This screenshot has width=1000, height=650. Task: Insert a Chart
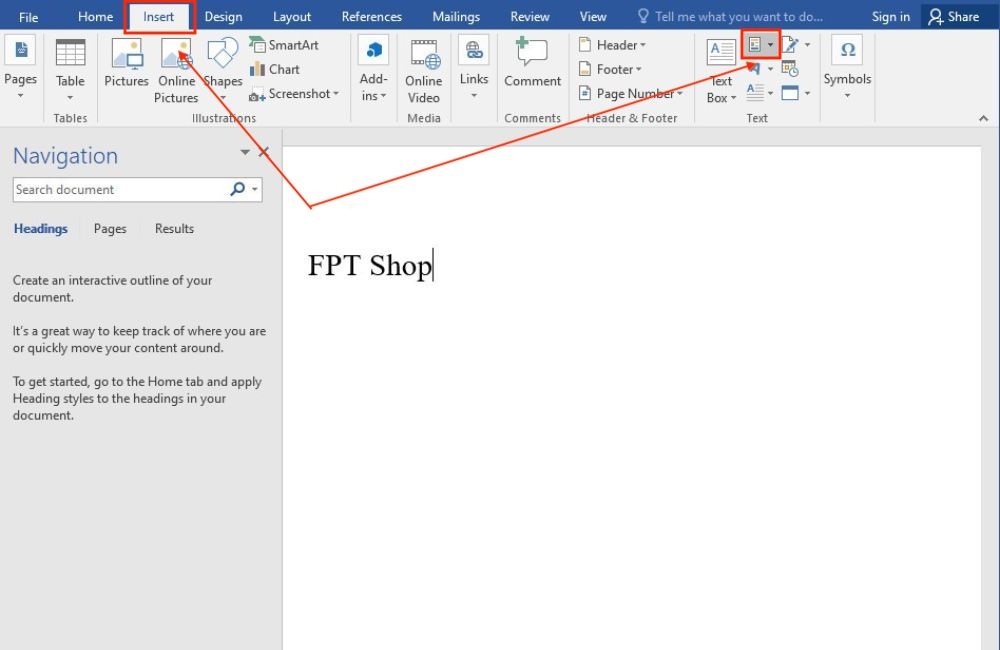point(275,69)
